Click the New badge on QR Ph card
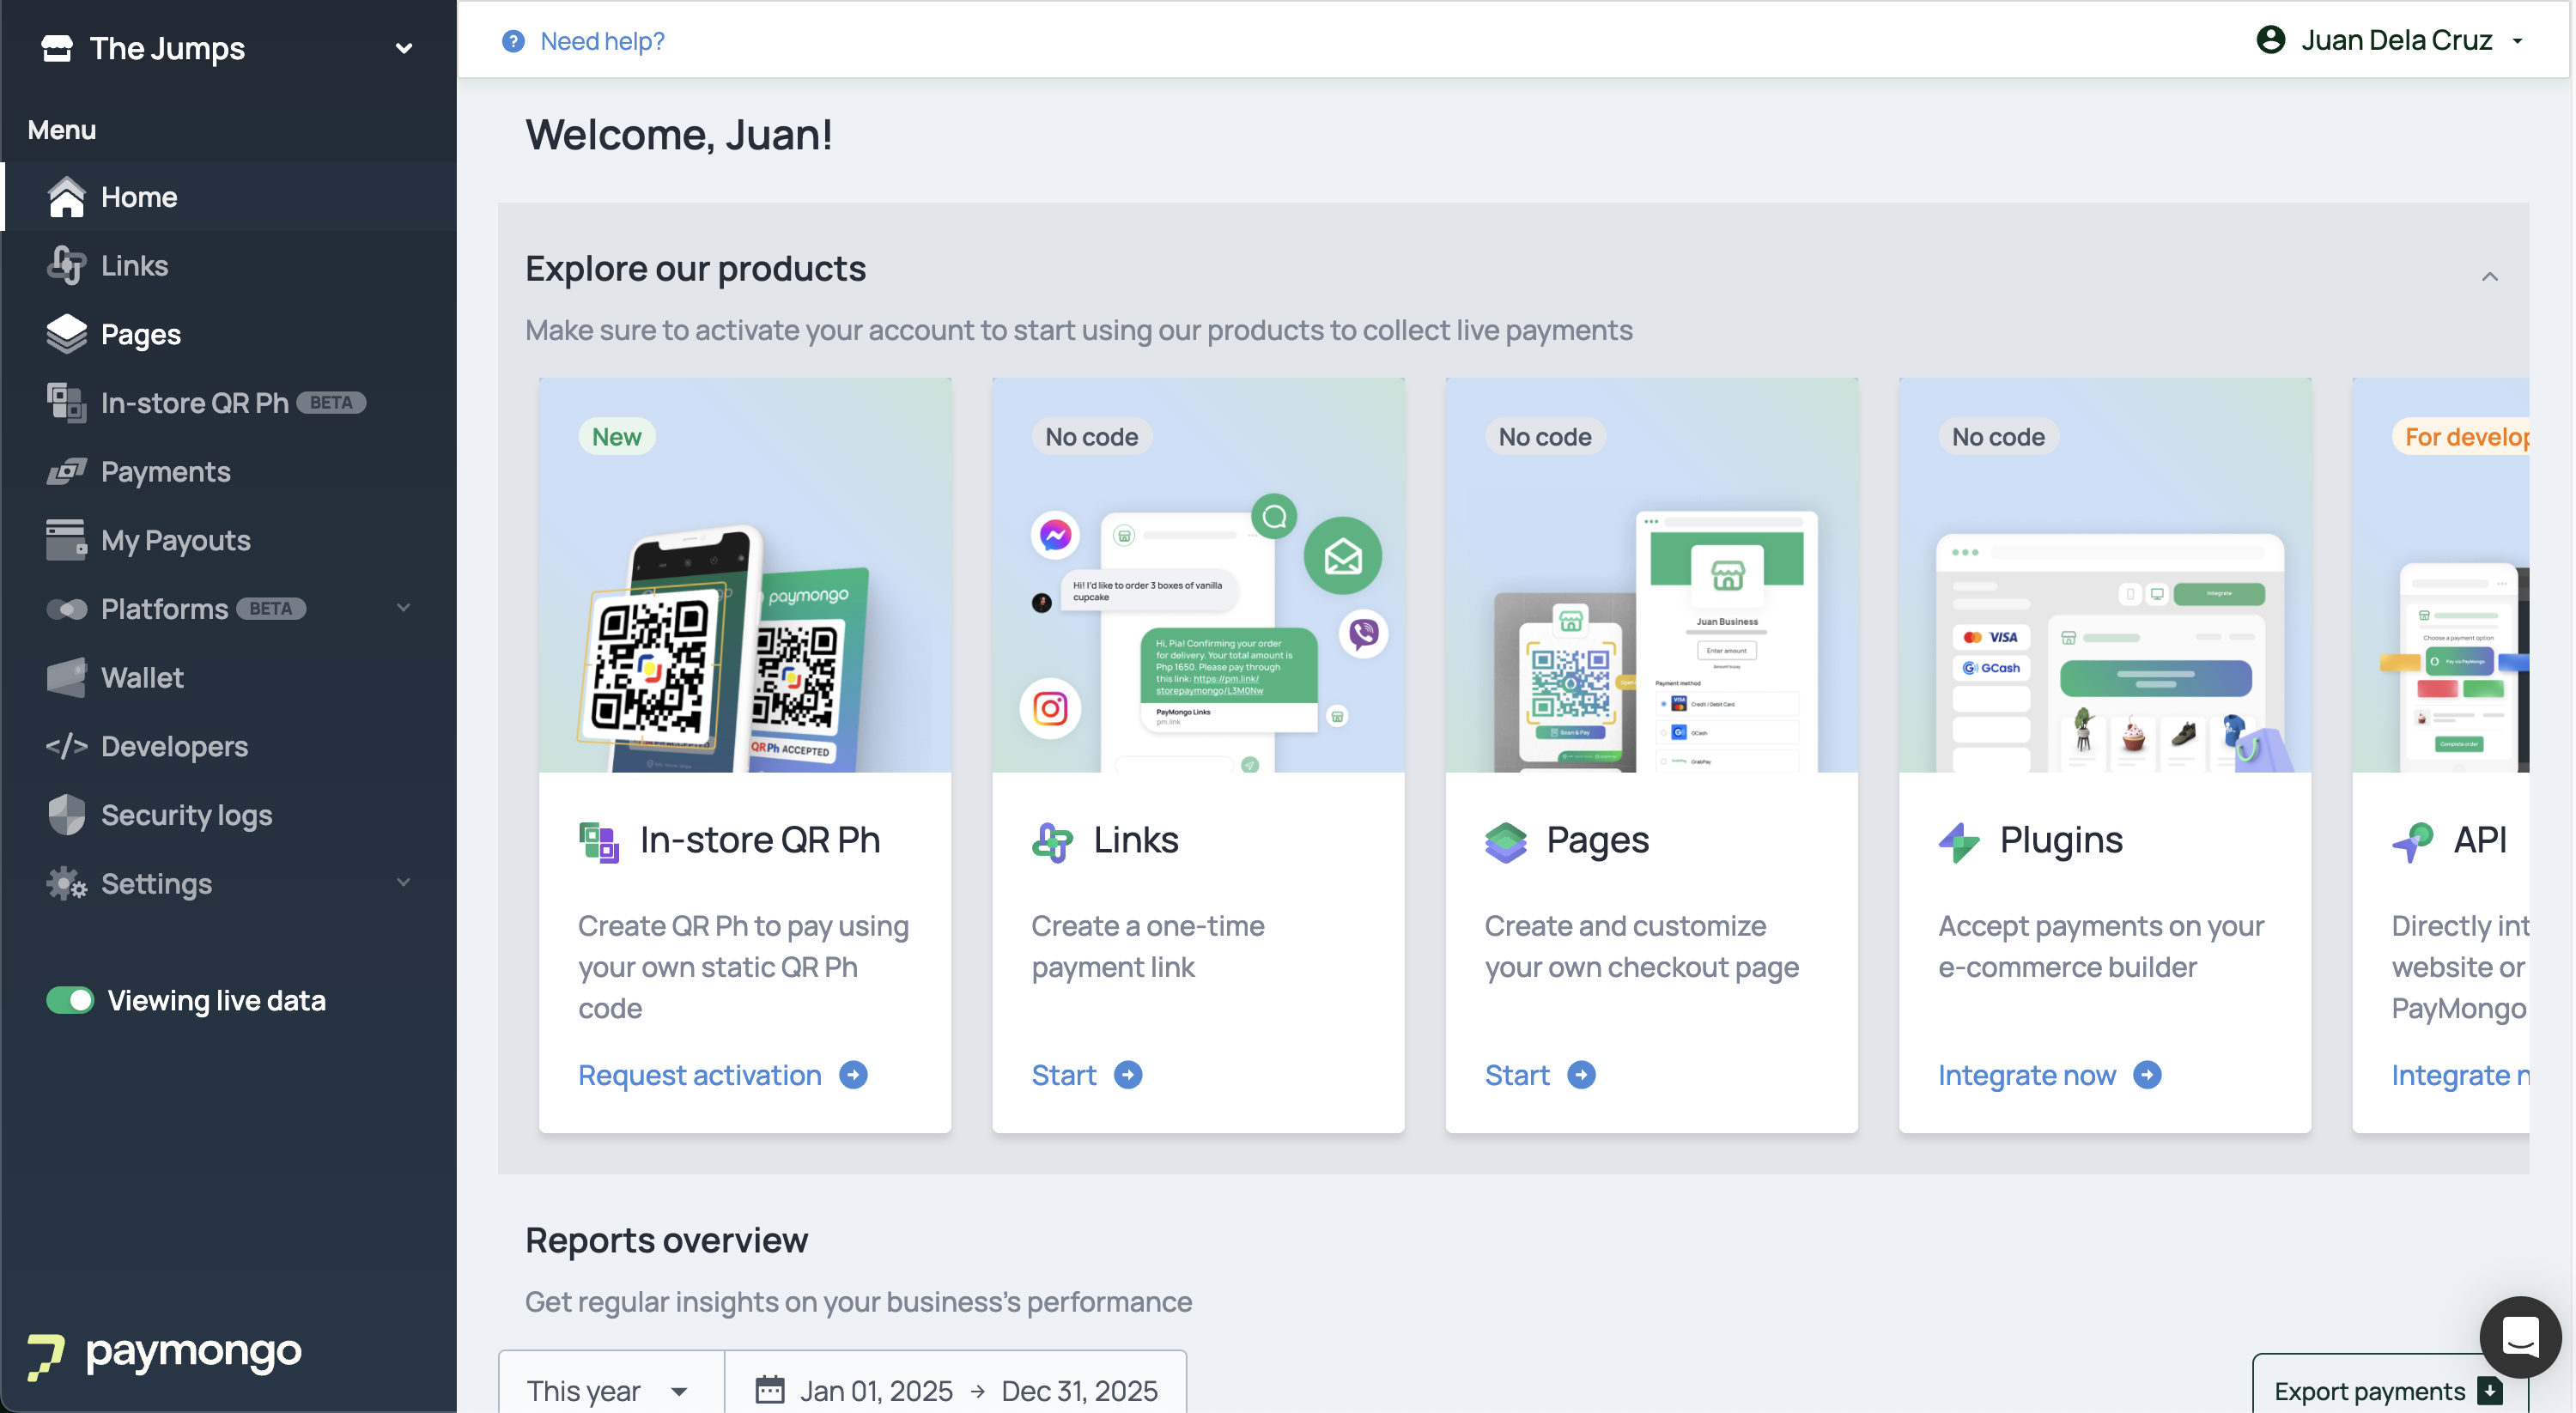 click(x=616, y=437)
